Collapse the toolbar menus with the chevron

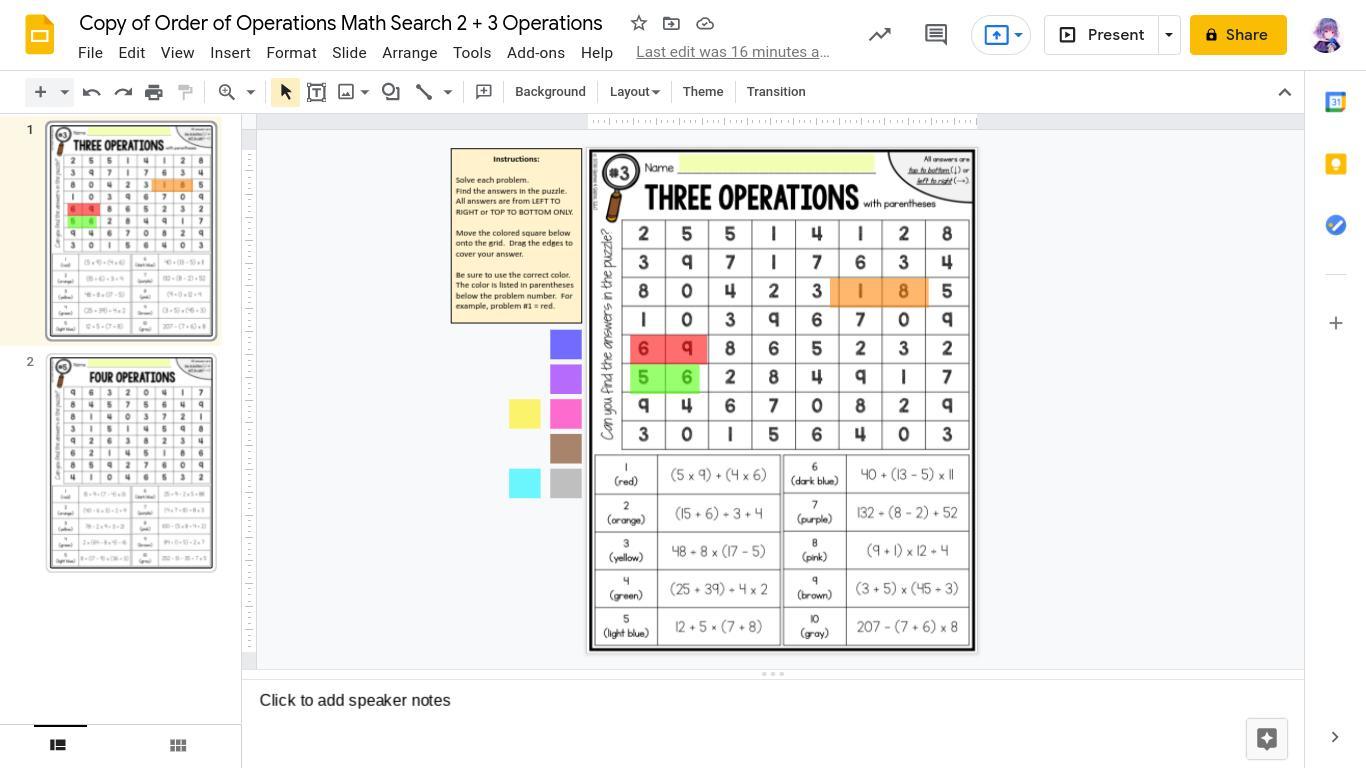pyautogui.click(x=1285, y=92)
